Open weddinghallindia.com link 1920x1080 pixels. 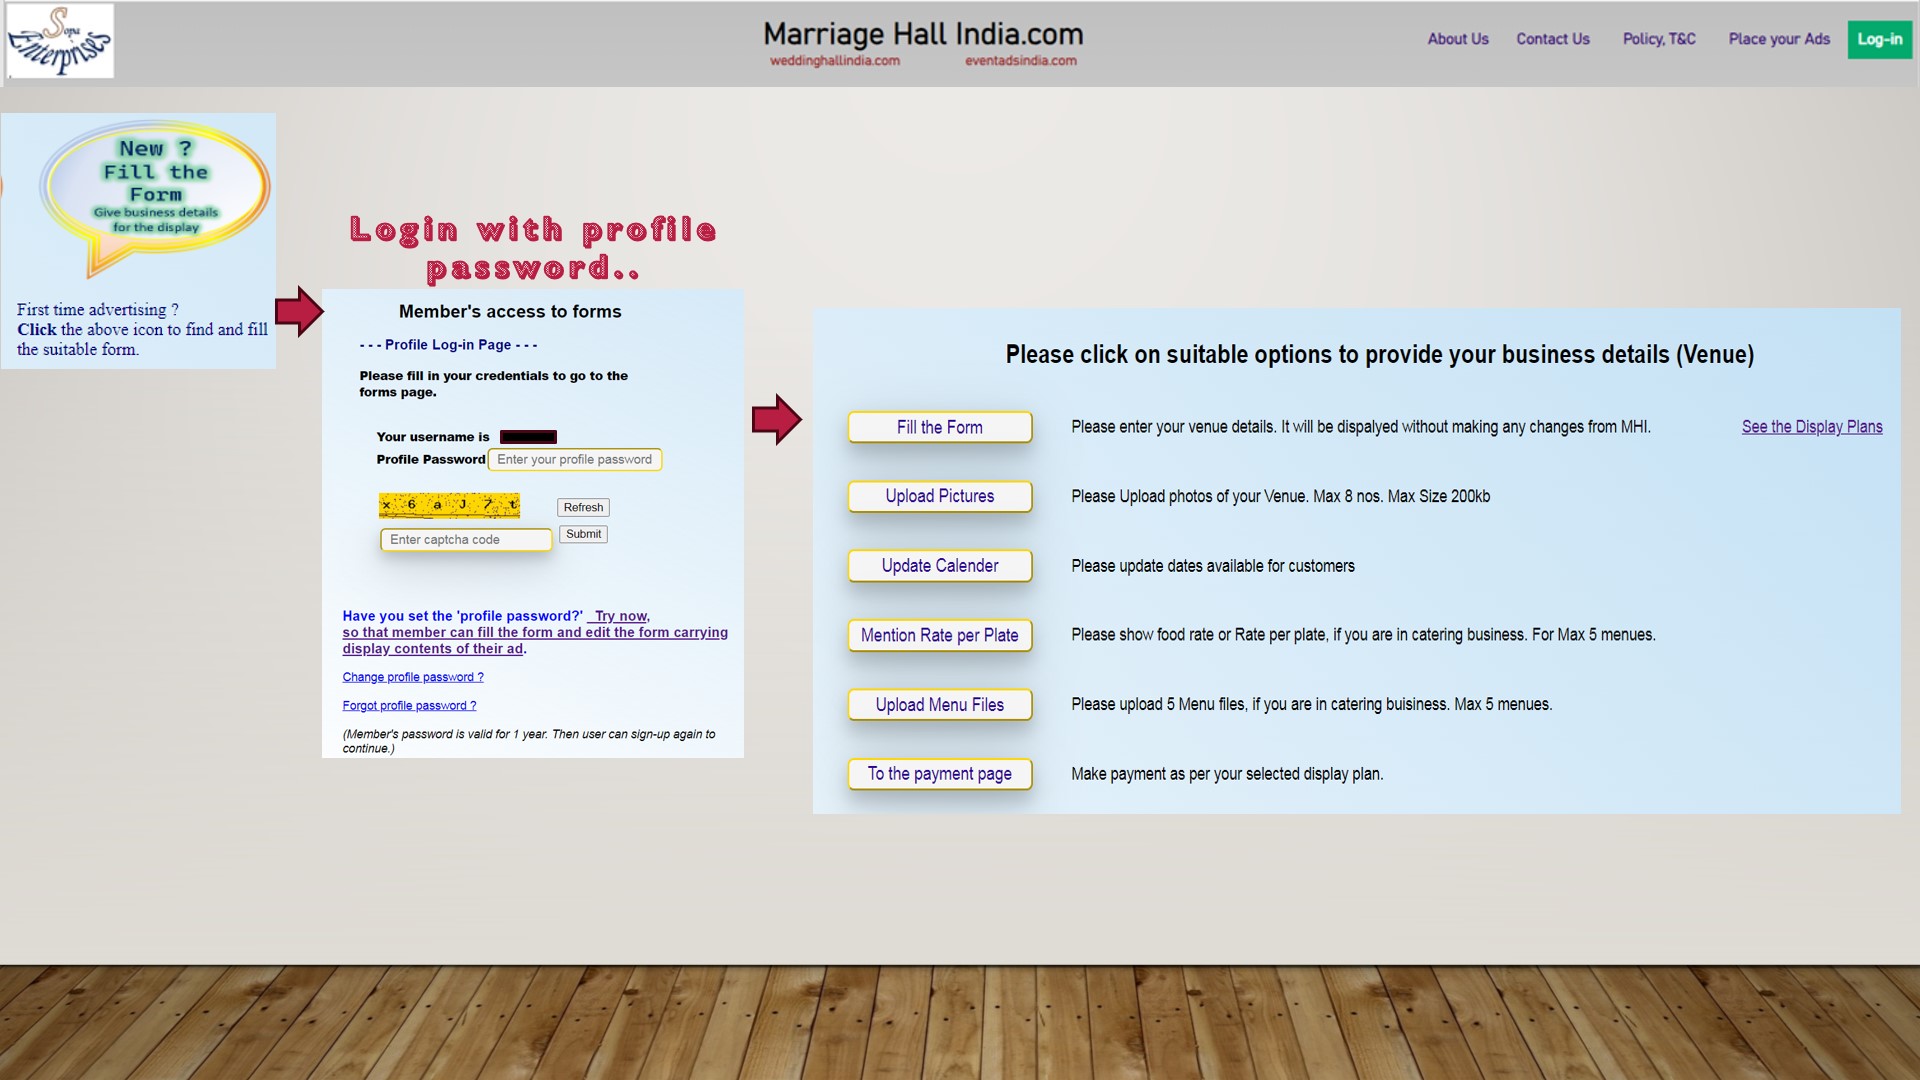pos(834,61)
